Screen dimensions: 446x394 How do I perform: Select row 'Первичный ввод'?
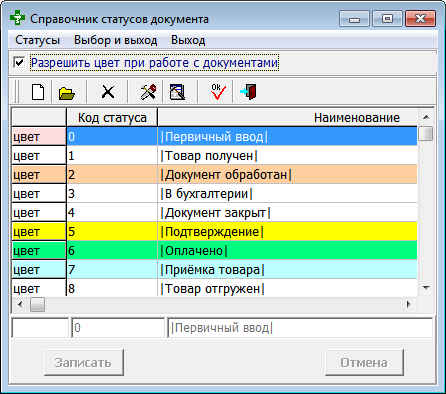point(214,136)
